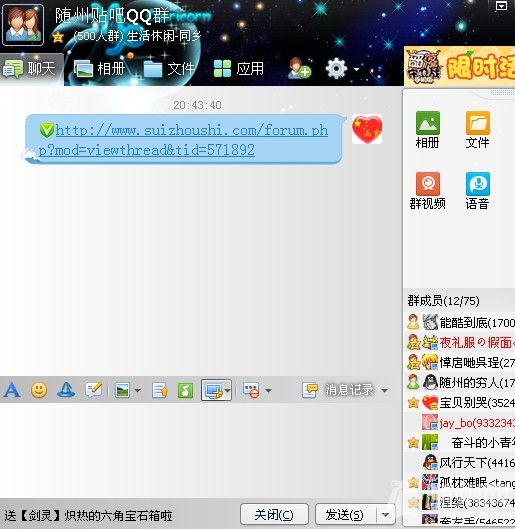Expand the block messages dropdown arrow
This screenshot has height=529, width=515.
(x=268, y=391)
